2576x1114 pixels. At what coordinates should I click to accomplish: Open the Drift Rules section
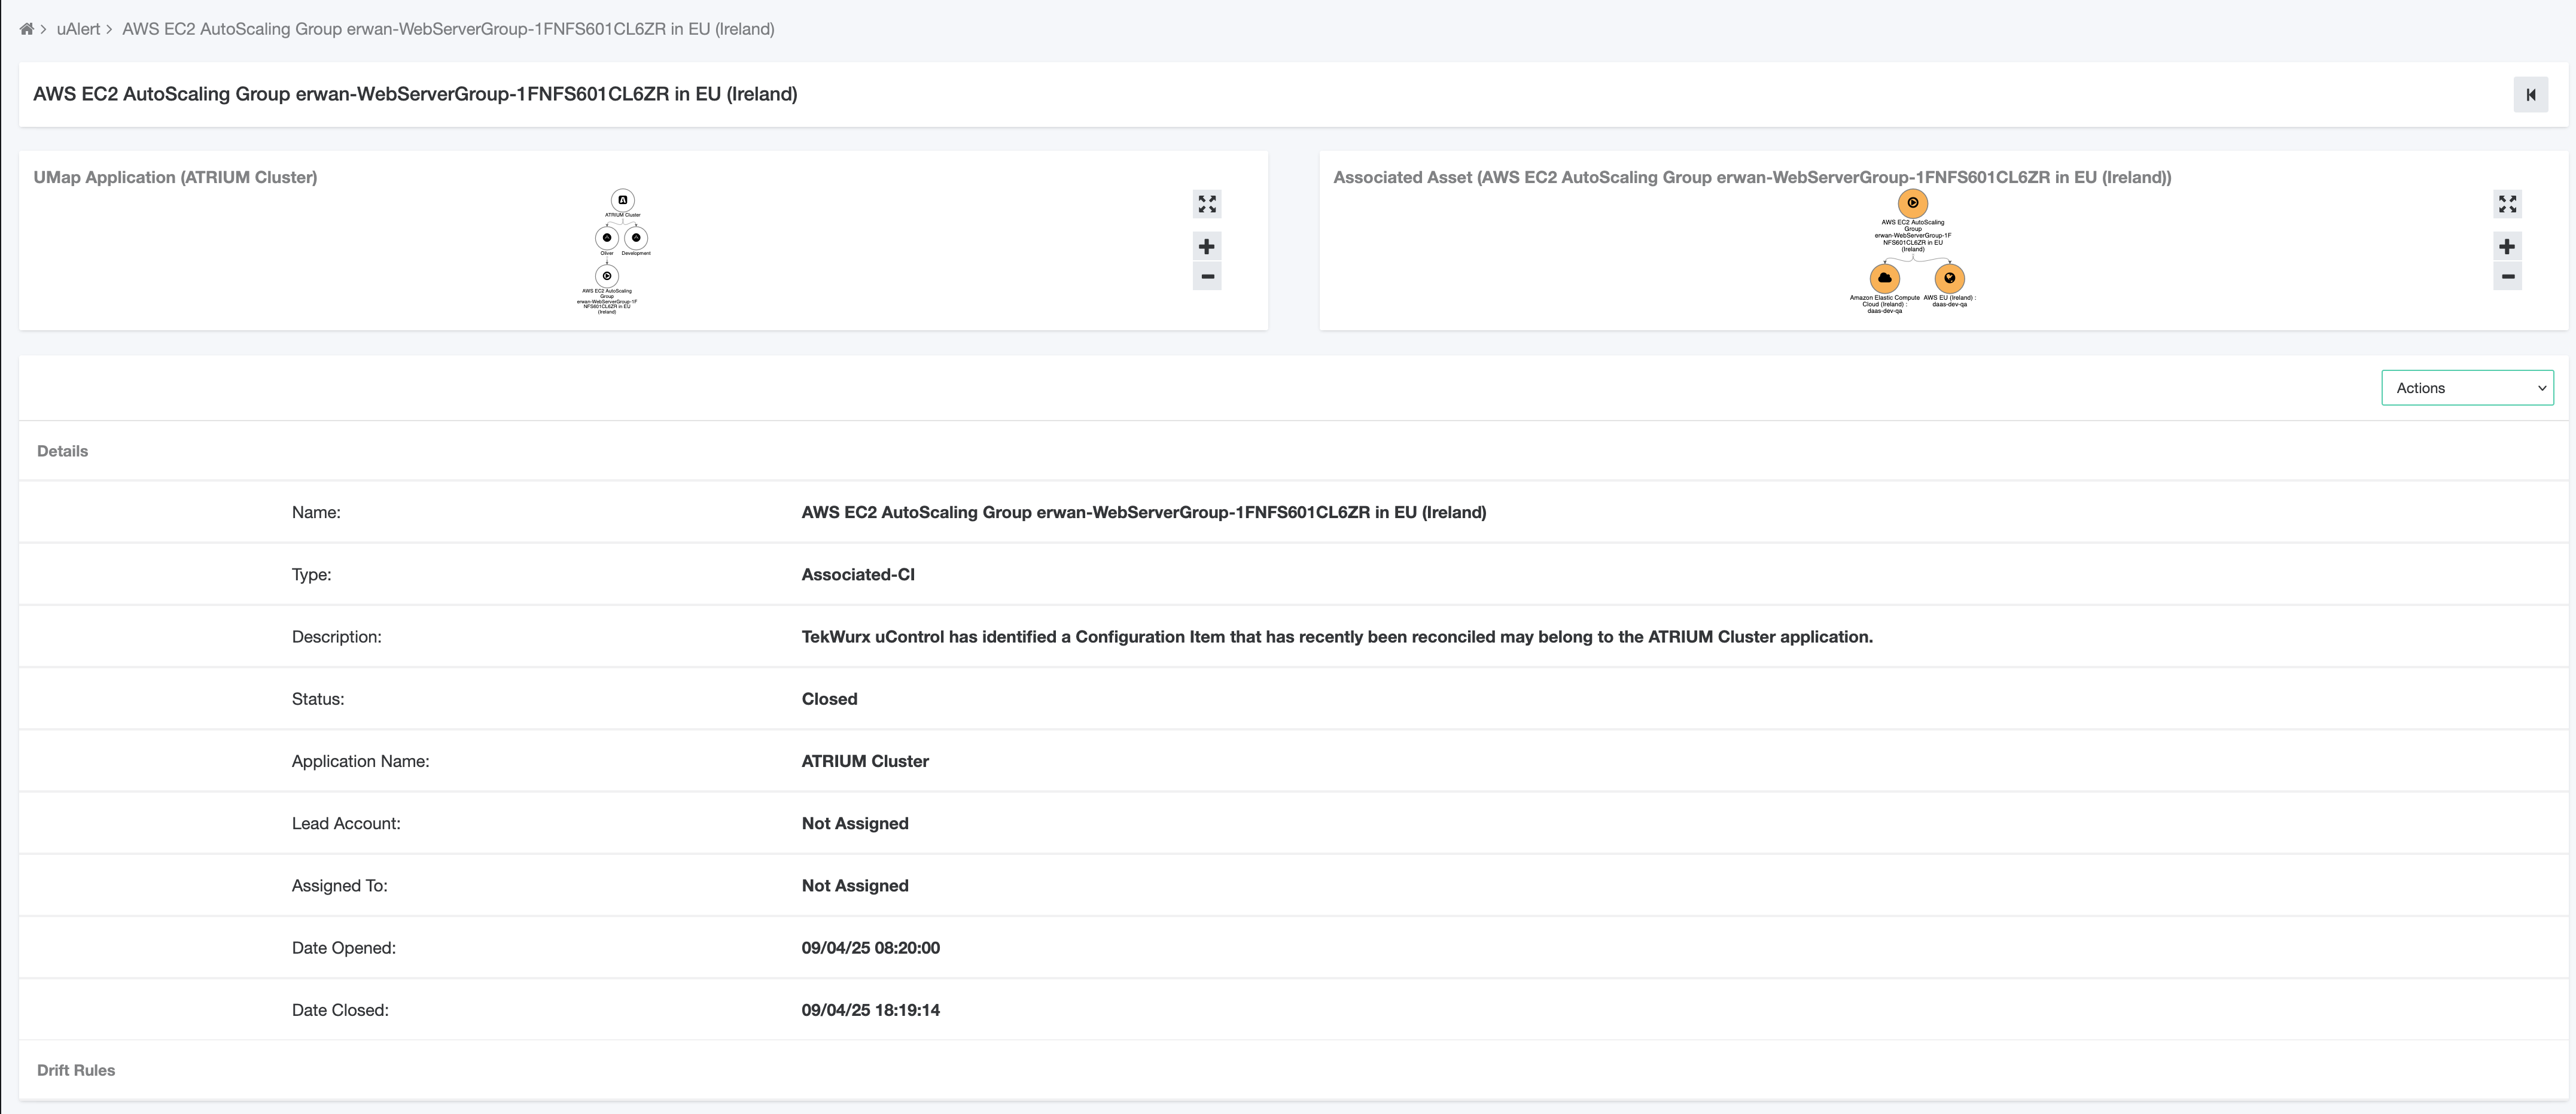pos(76,1070)
